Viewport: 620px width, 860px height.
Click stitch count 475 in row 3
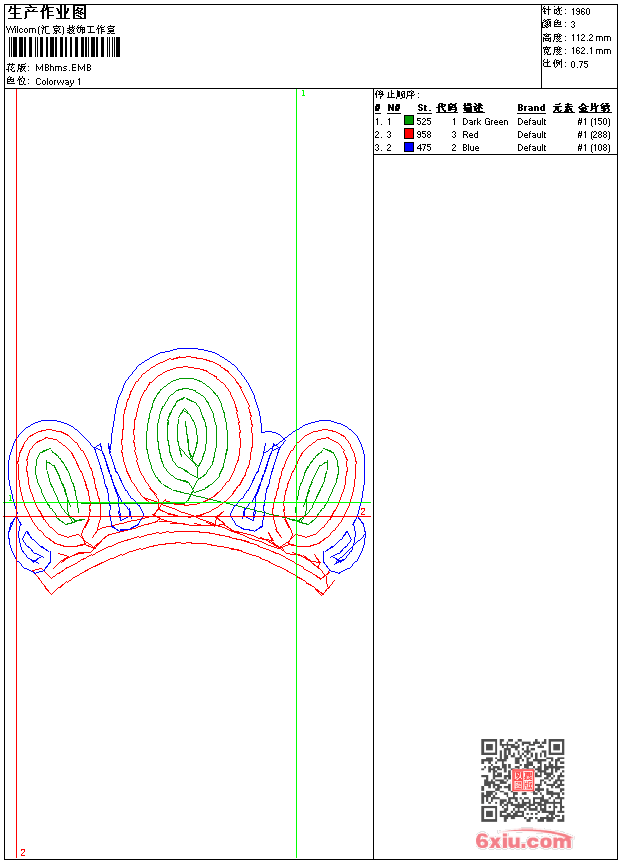[x=424, y=148]
